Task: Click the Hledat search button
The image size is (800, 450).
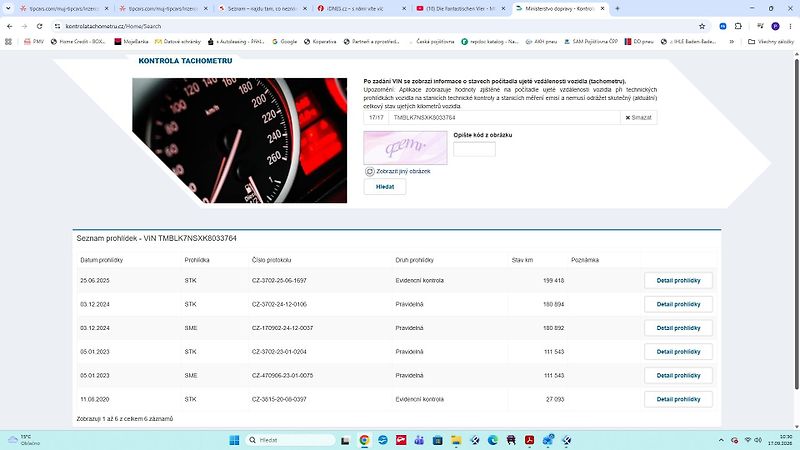Action: (x=385, y=187)
